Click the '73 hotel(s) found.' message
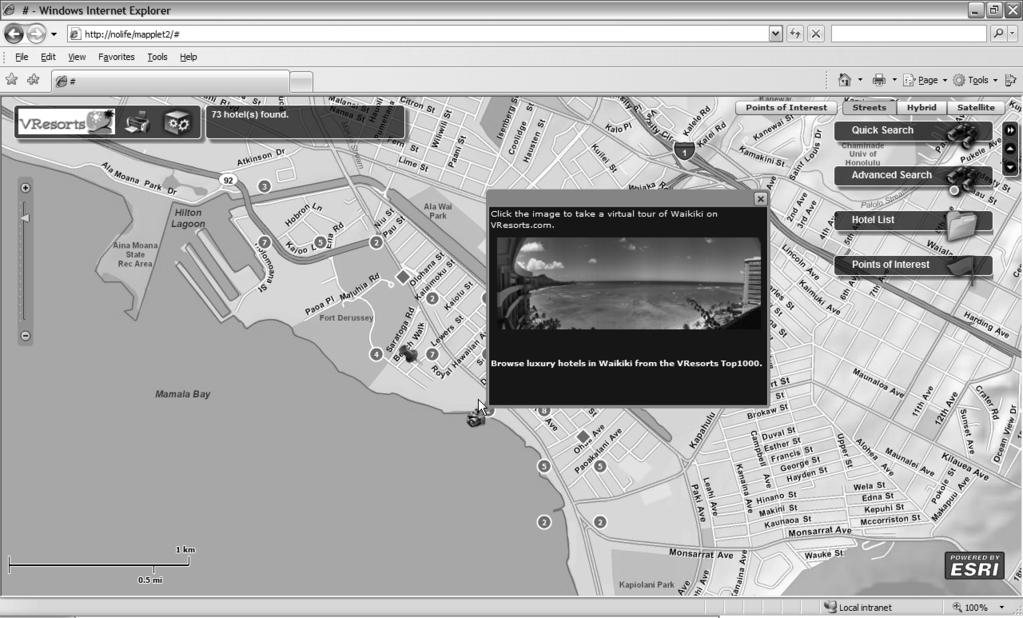The image size is (1023, 618). (x=250, y=114)
